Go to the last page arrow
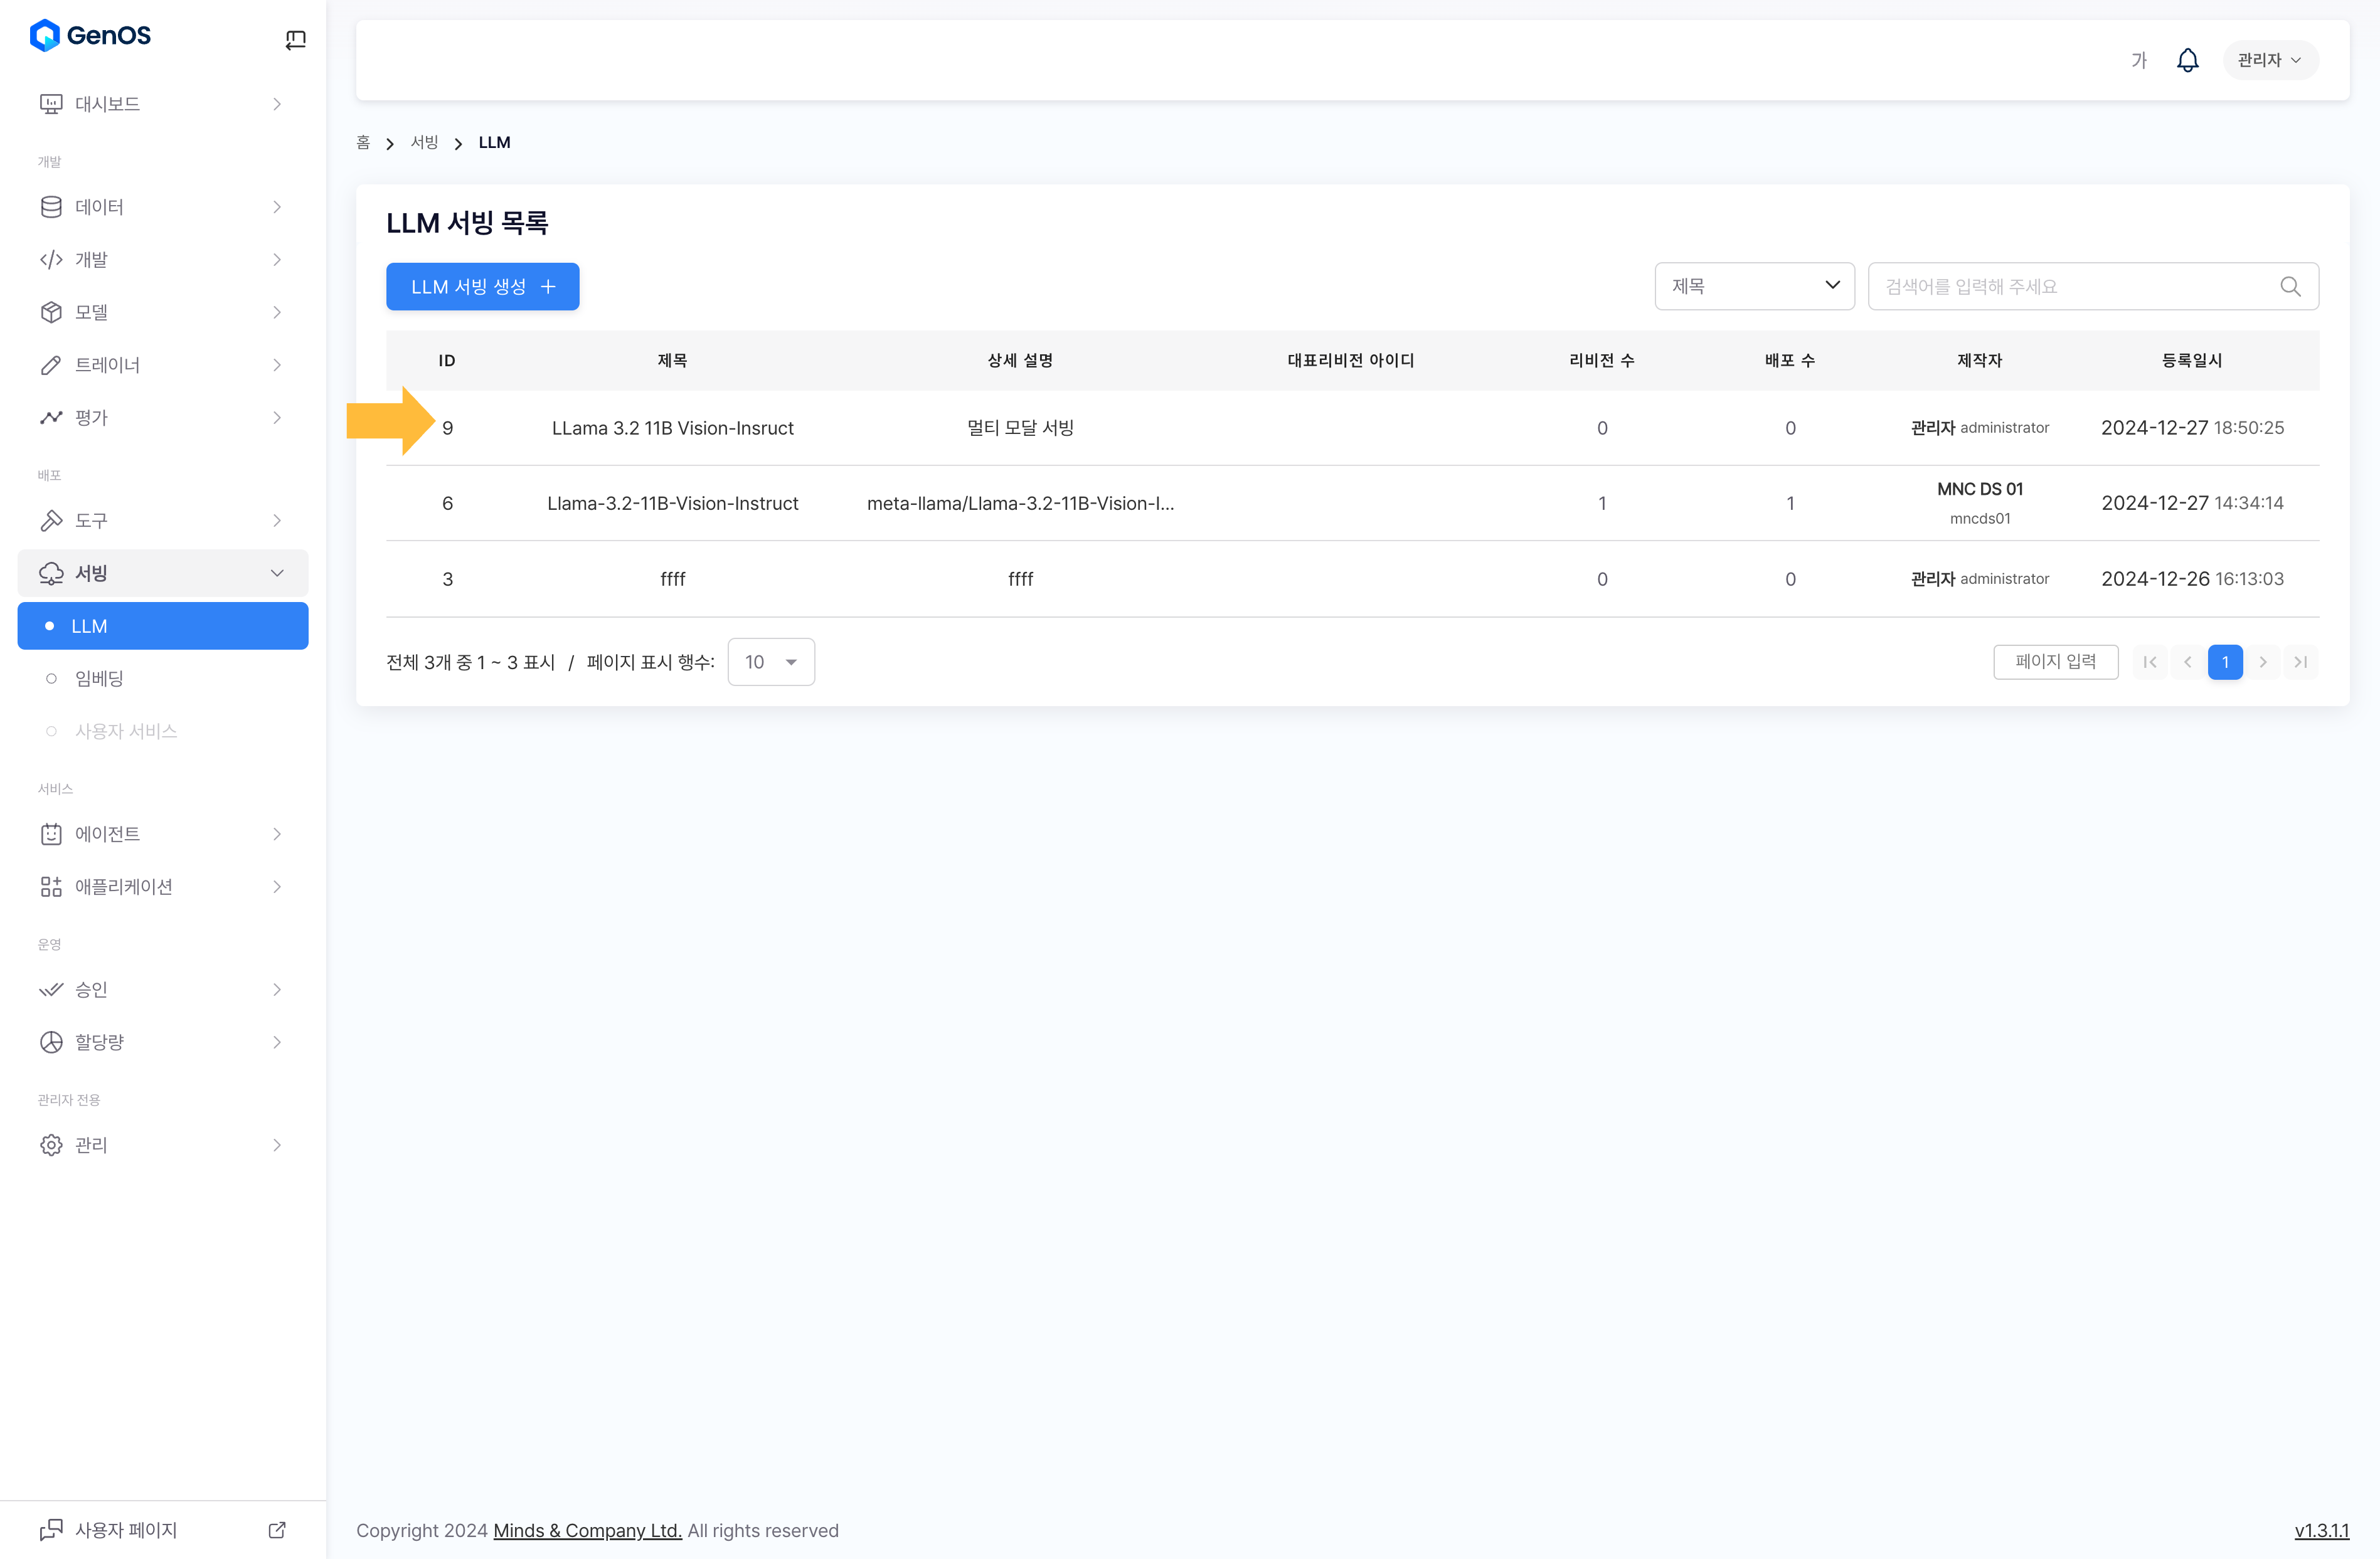 (2300, 662)
